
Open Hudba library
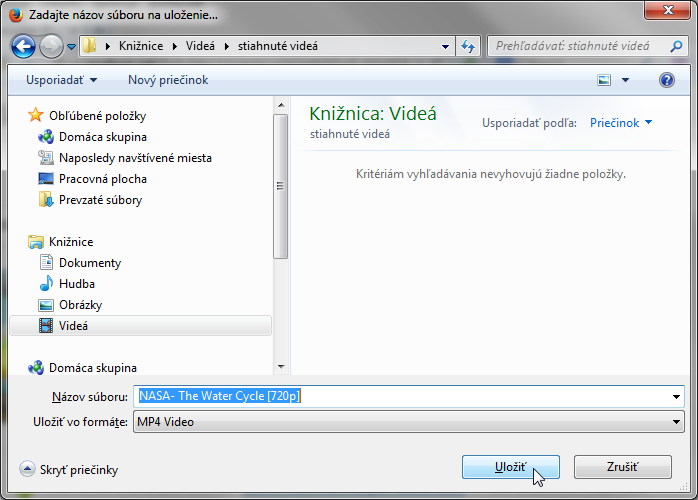point(77,284)
